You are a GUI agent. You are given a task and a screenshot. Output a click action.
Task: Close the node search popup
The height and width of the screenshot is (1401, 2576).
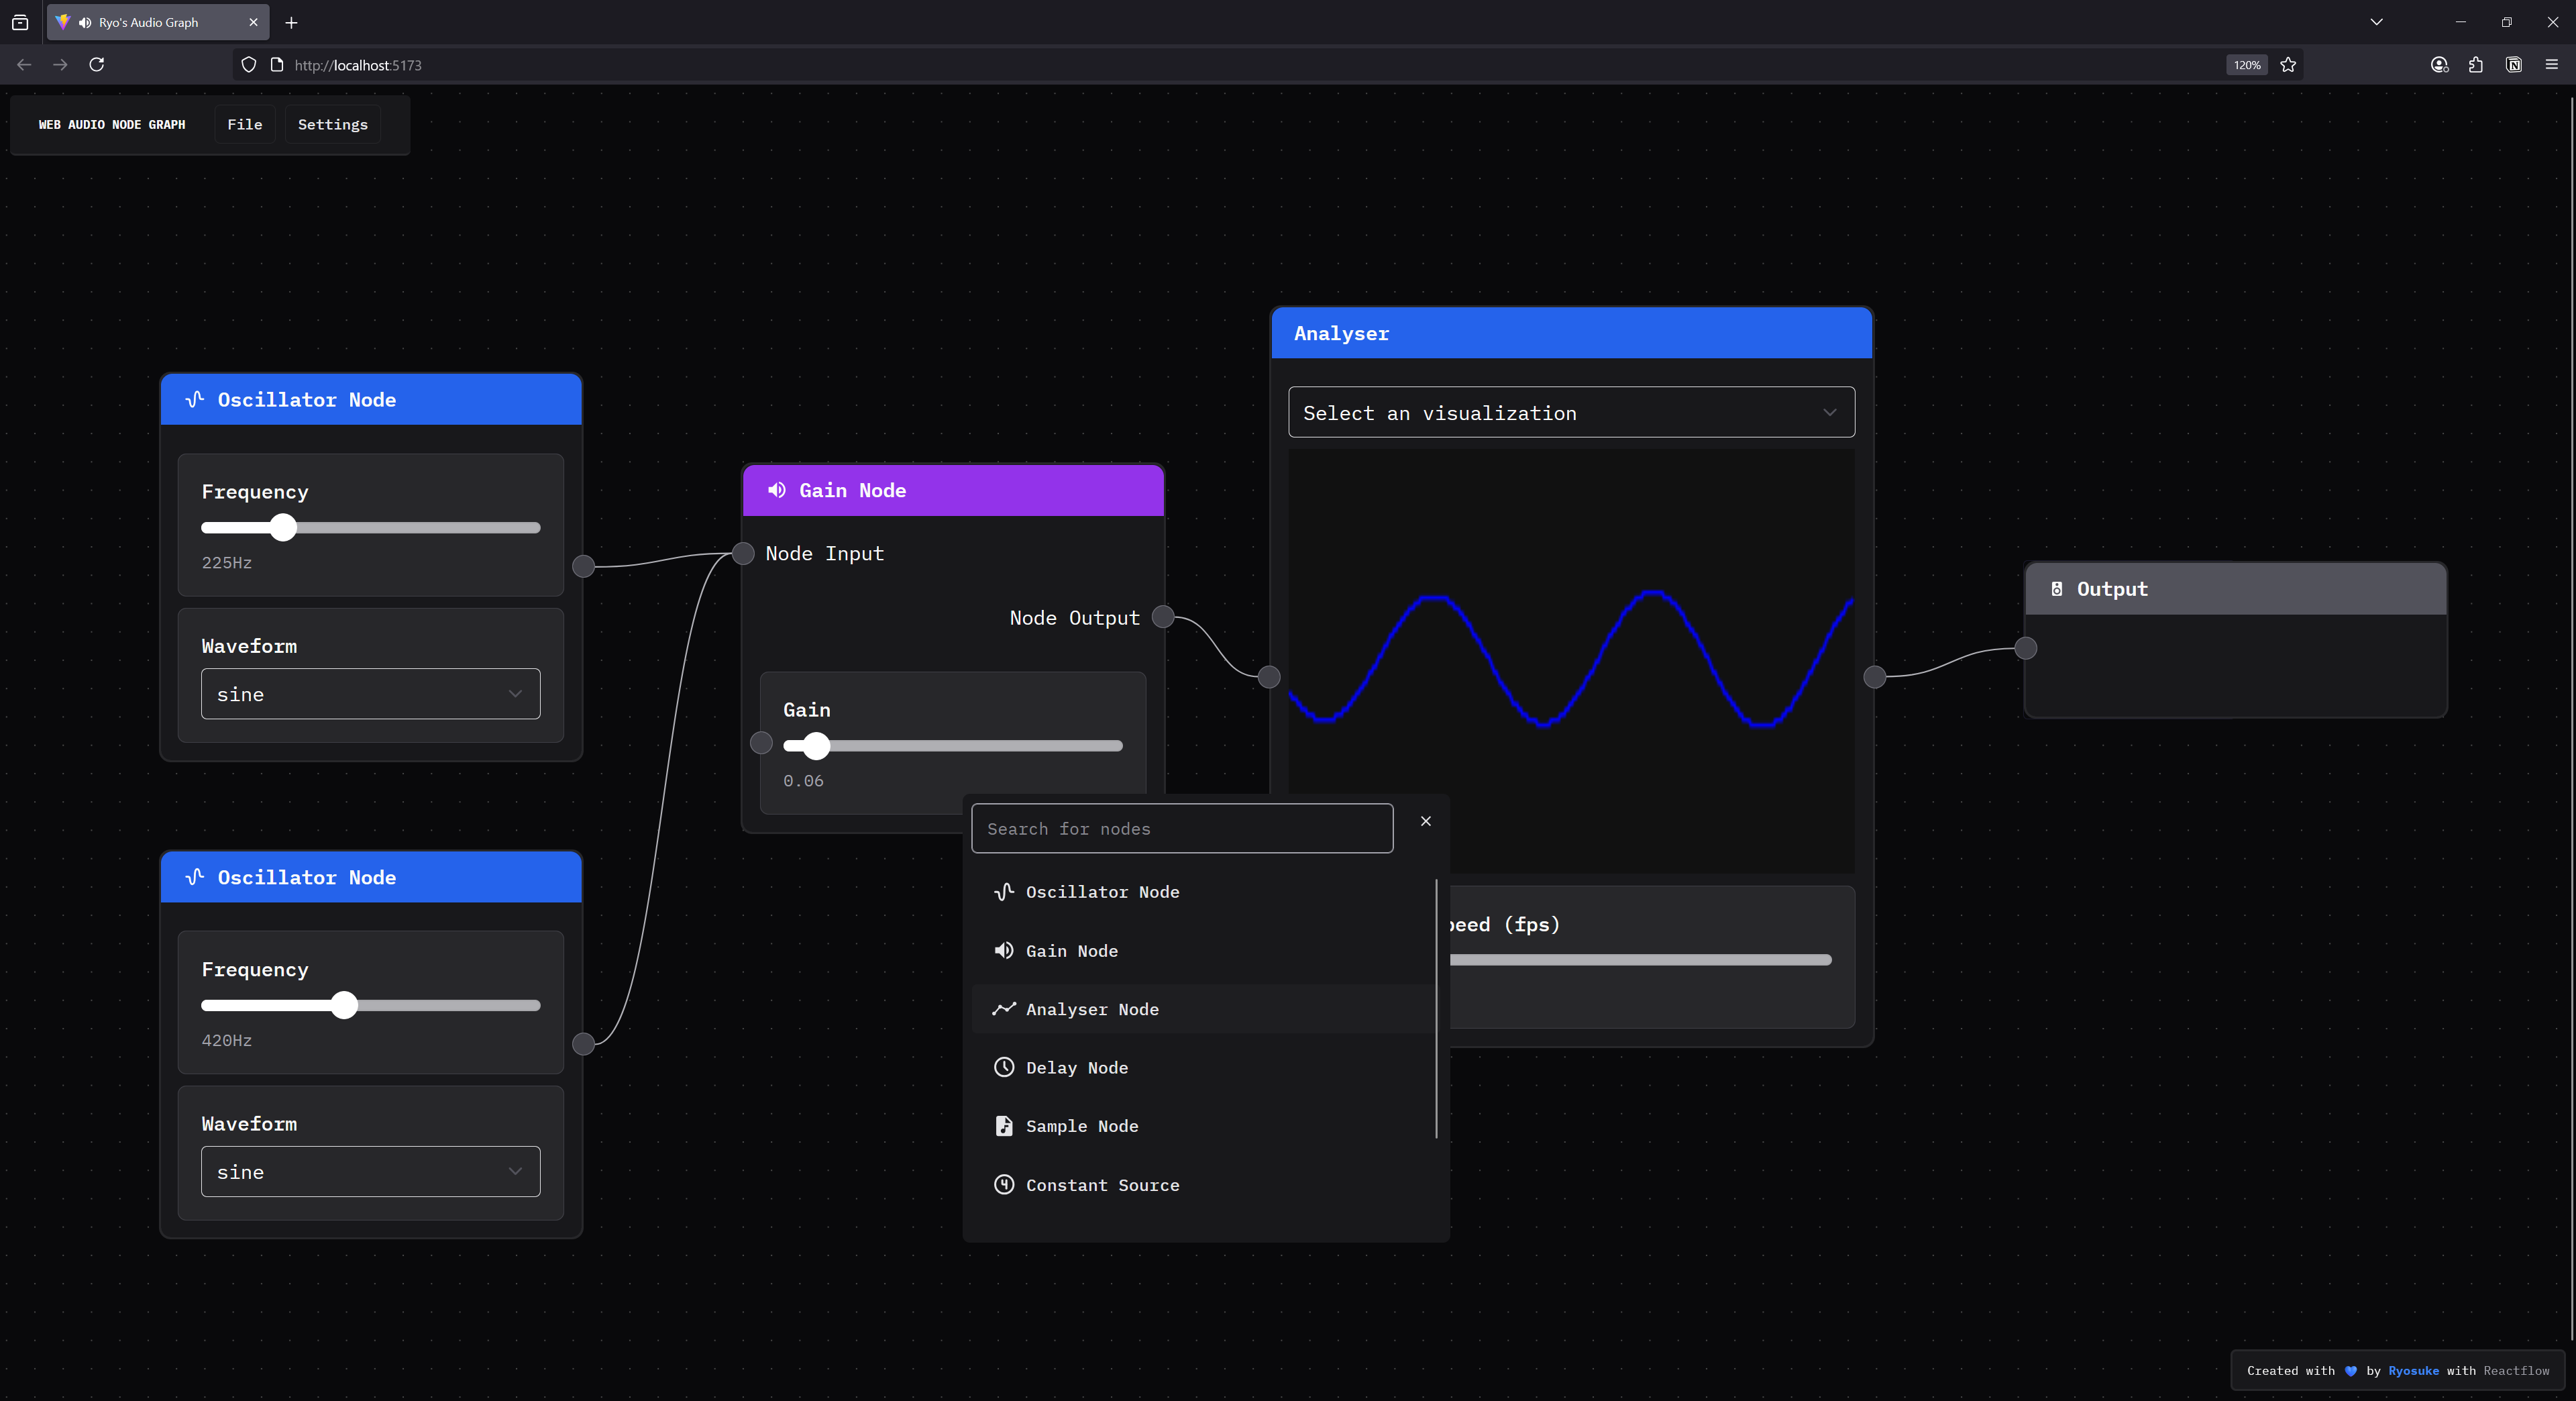click(x=1426, y=821)
